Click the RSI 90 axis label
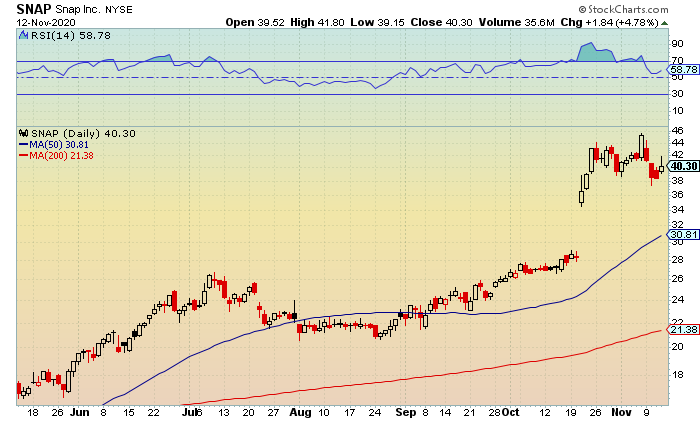 [677, 44]
